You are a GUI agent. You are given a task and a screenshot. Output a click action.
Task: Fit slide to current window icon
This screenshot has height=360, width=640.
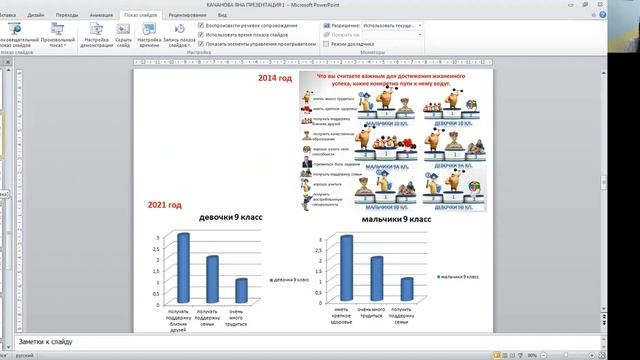click(x=601, y=356)
